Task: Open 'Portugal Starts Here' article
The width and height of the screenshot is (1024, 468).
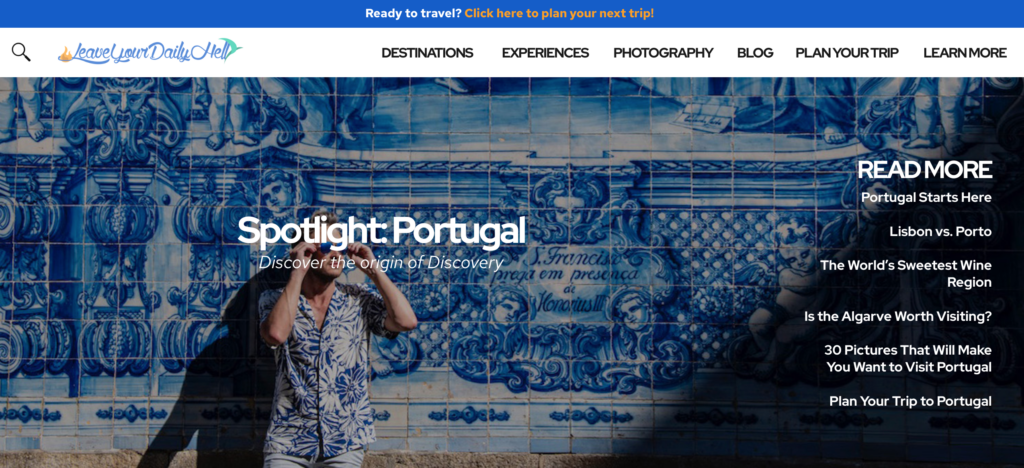Action: (x=926, y=197)
